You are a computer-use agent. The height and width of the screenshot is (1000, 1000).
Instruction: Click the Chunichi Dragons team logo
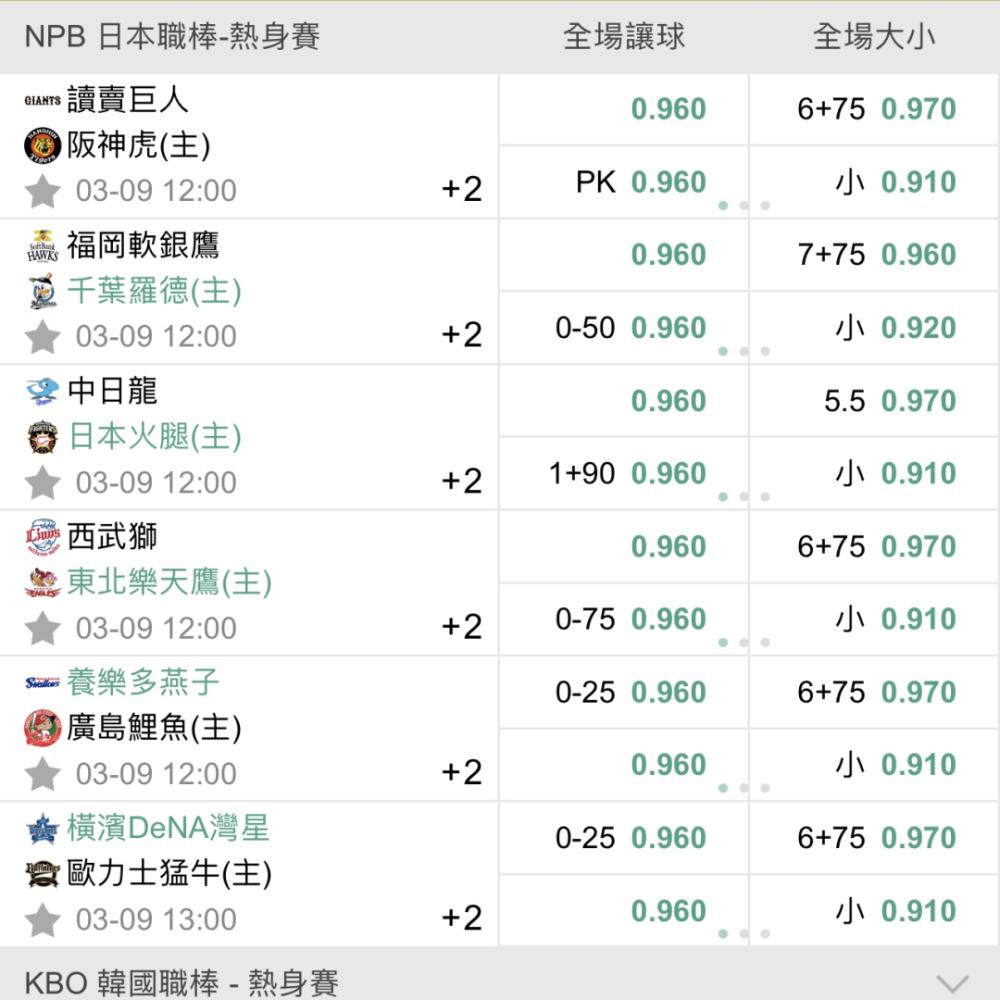click(43, 391)
